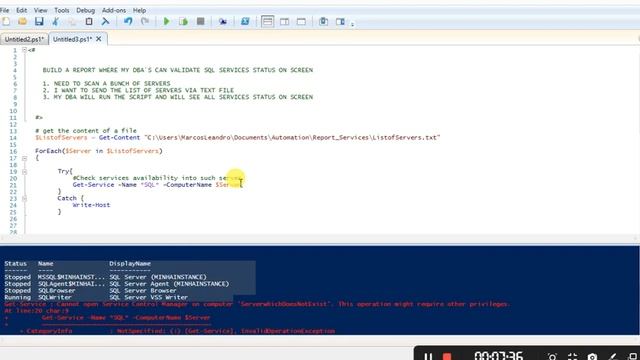Screen dimensions: 640x360
Task: Click the MSSQL$MINHAINST... service row
Action: pyautogui.click(x=105, y=277)
